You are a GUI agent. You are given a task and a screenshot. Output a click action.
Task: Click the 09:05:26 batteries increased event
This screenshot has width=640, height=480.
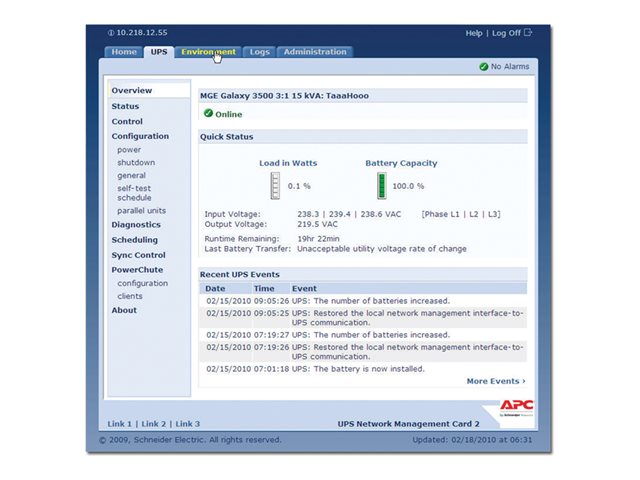[363, 301]
